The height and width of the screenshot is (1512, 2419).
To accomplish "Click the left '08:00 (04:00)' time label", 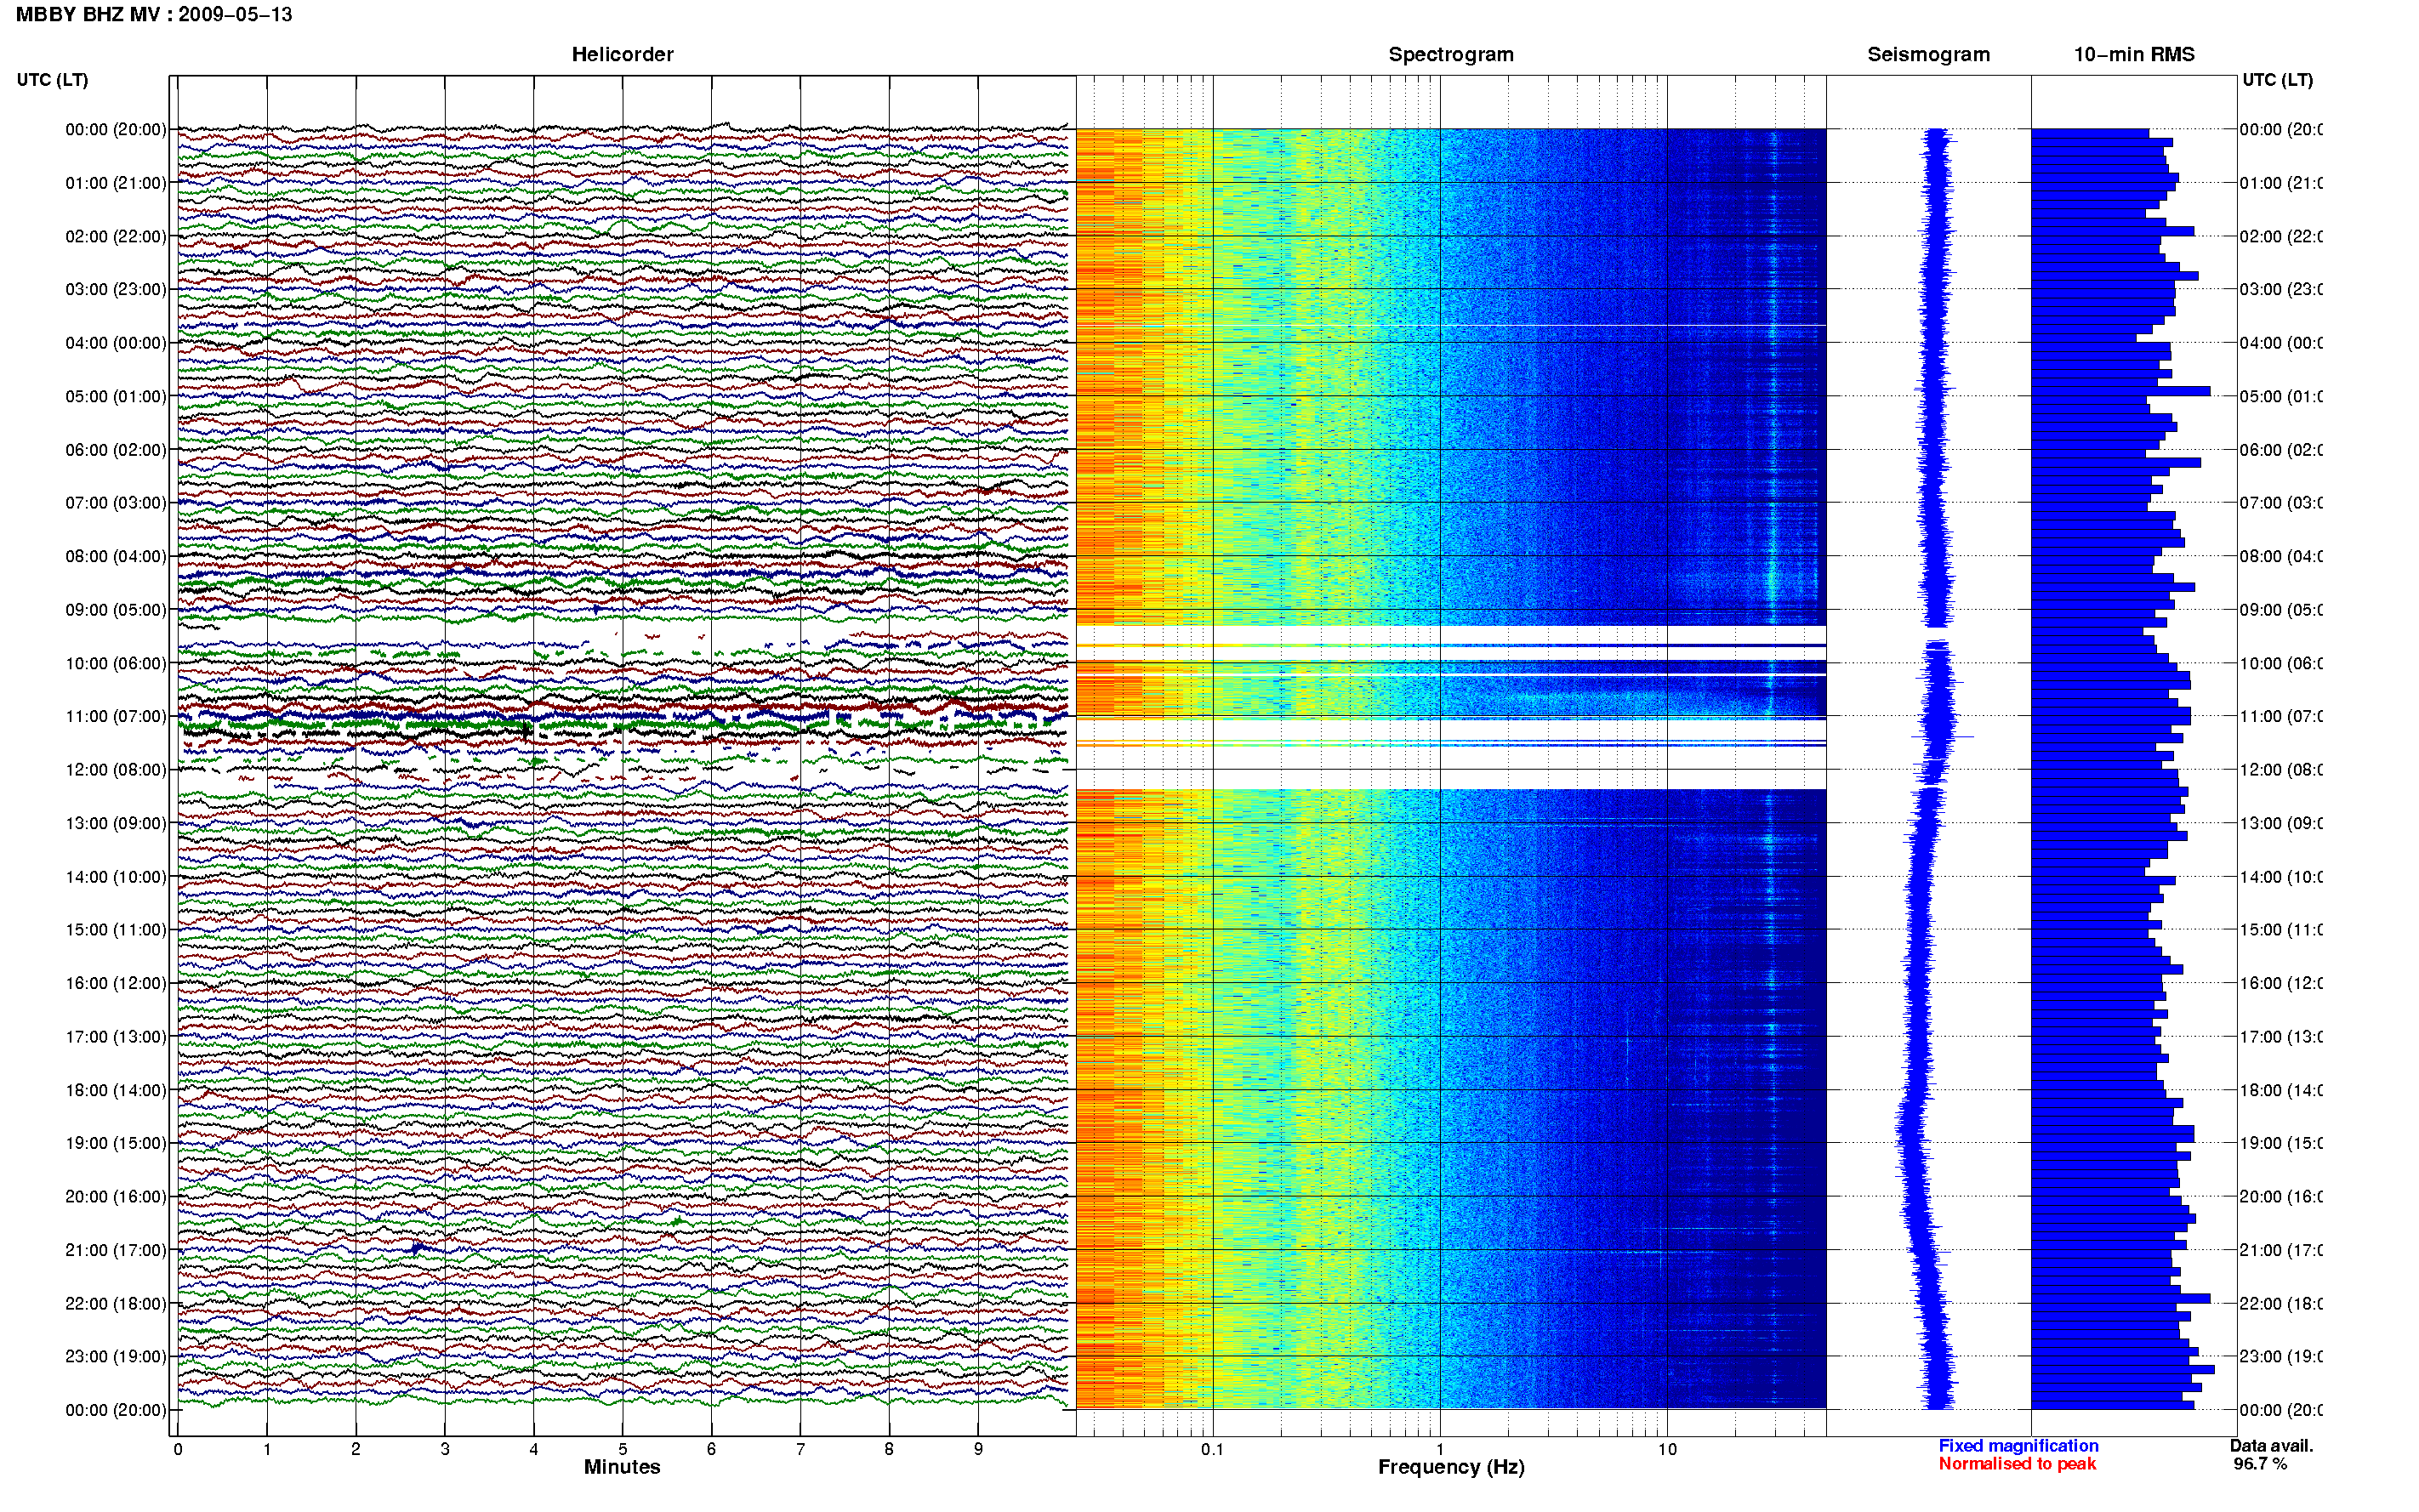I will [x=116, y=556].
